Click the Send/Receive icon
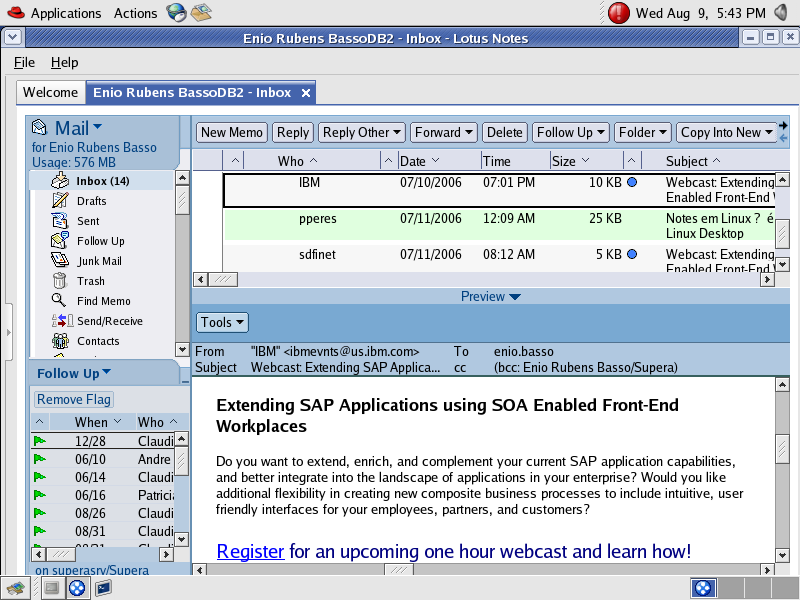The height and width of the screenshot is (600, 800). (62, 320)
